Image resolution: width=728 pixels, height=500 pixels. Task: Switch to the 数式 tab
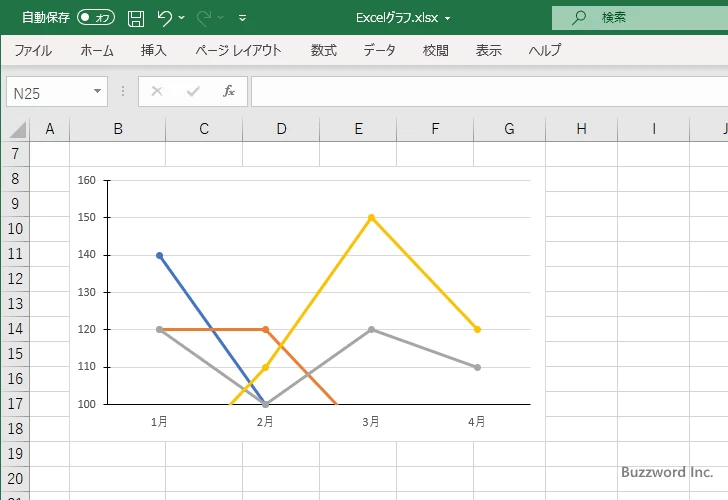tap(324, 50)
